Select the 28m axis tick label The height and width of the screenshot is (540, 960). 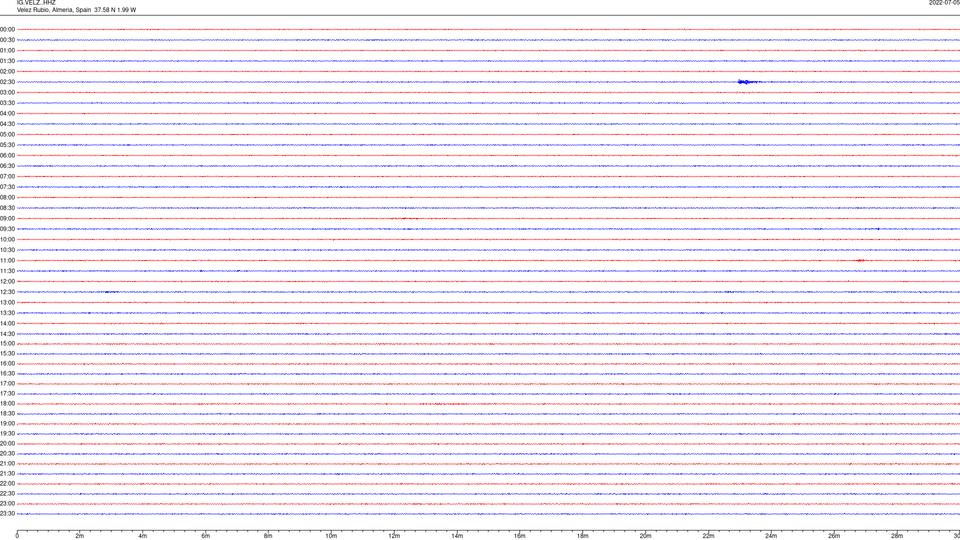[897, 536]
